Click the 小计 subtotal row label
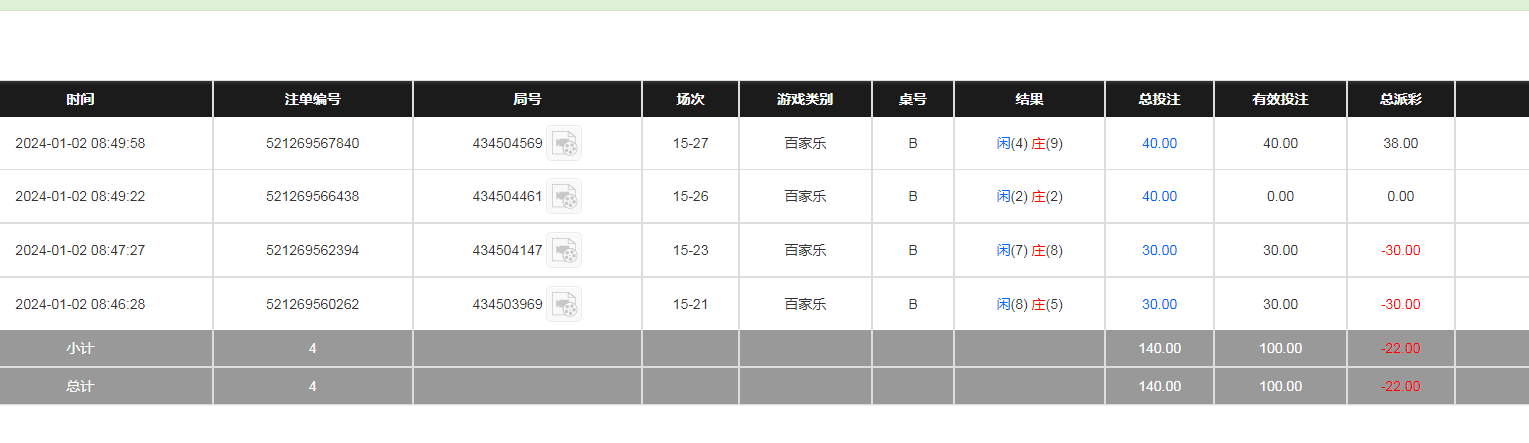Viewport: 1529px width, 443px height. pos(80,349)
